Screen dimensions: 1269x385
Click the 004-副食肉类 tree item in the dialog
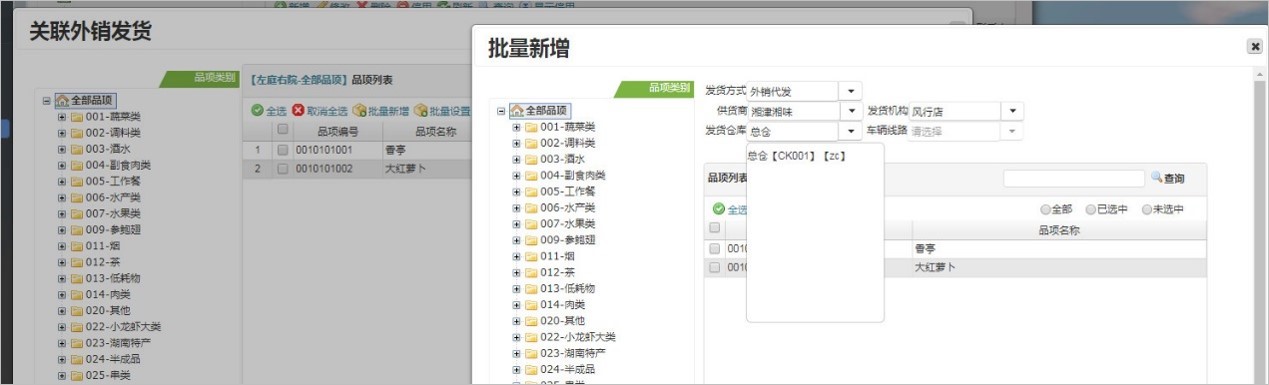click(573, 175)
